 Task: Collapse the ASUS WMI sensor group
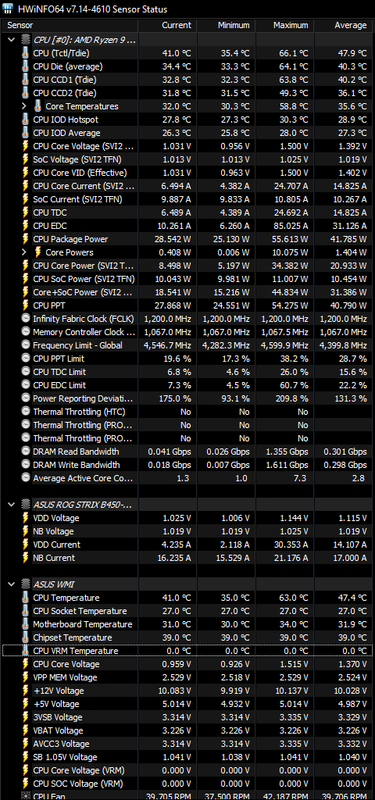pyautogui.click(x=11, y=584)
